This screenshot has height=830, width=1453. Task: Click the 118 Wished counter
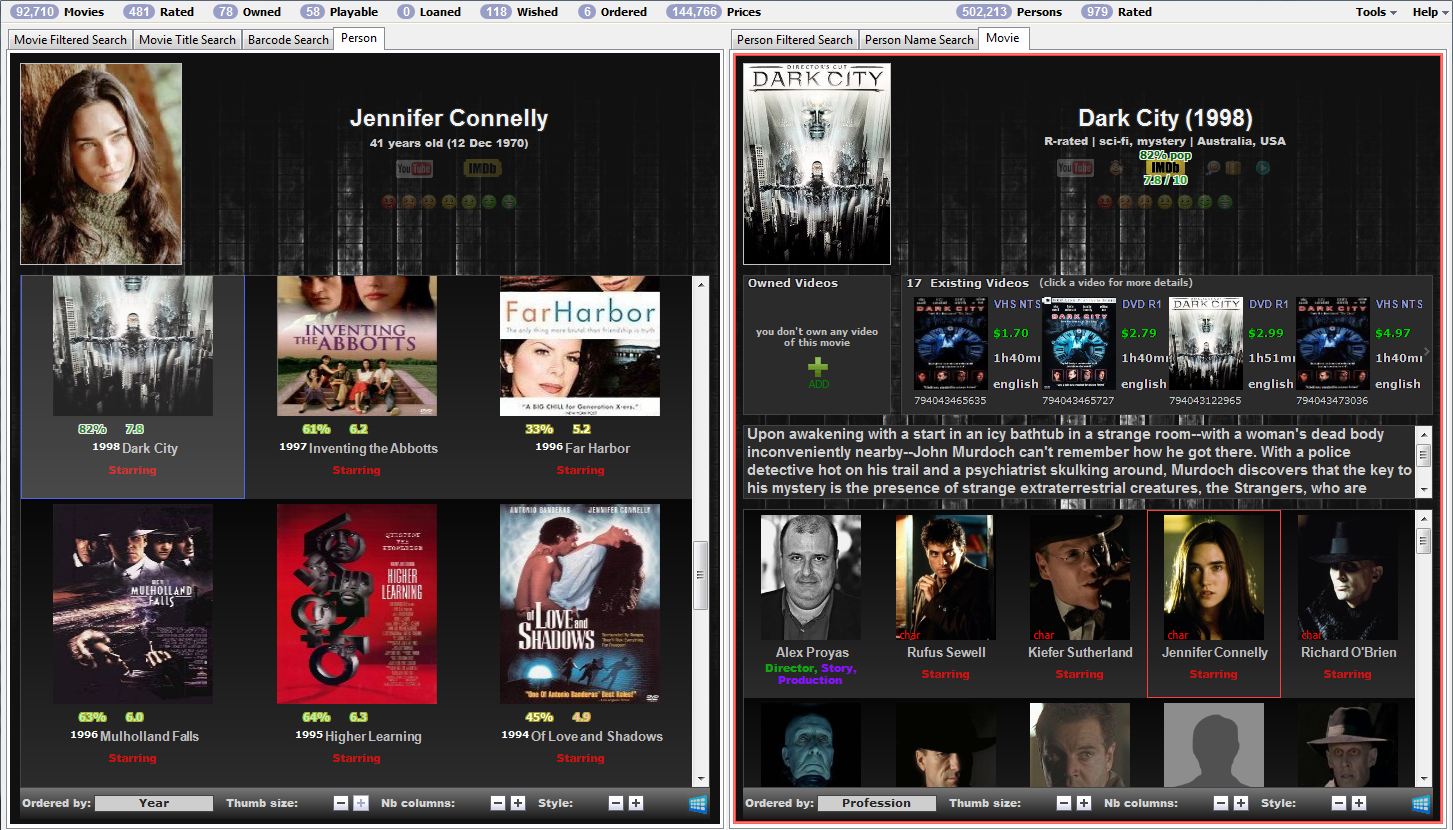(519, 12)
